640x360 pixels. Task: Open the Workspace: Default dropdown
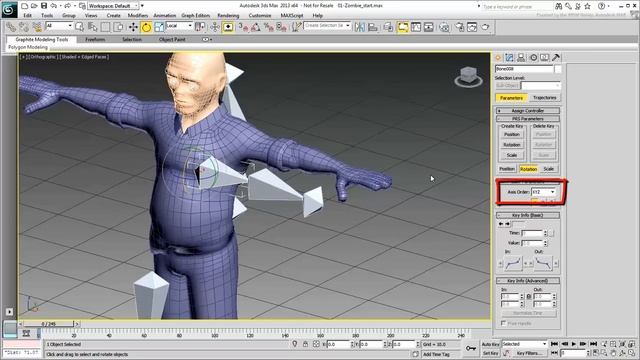tap(113, 6)
